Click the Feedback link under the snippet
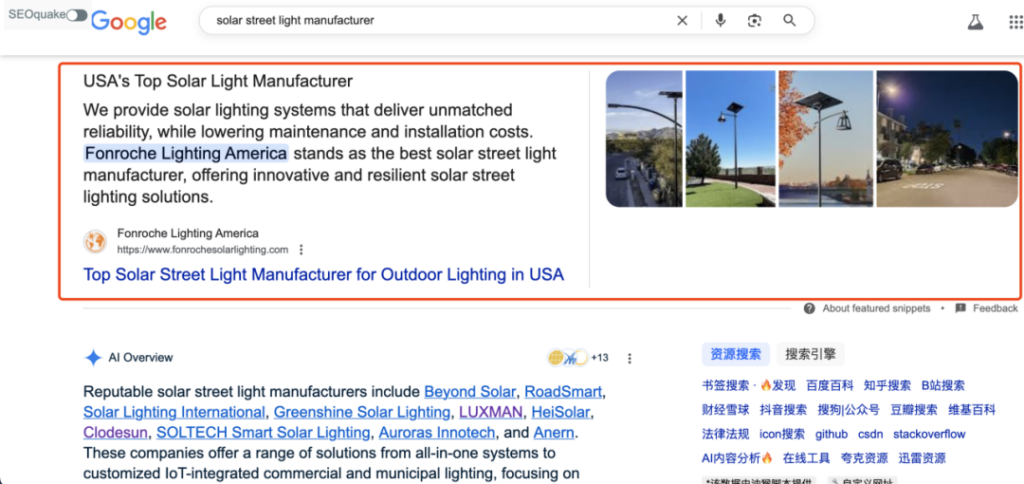This screenshot has width=1024, height=484. tap(994, 309)
